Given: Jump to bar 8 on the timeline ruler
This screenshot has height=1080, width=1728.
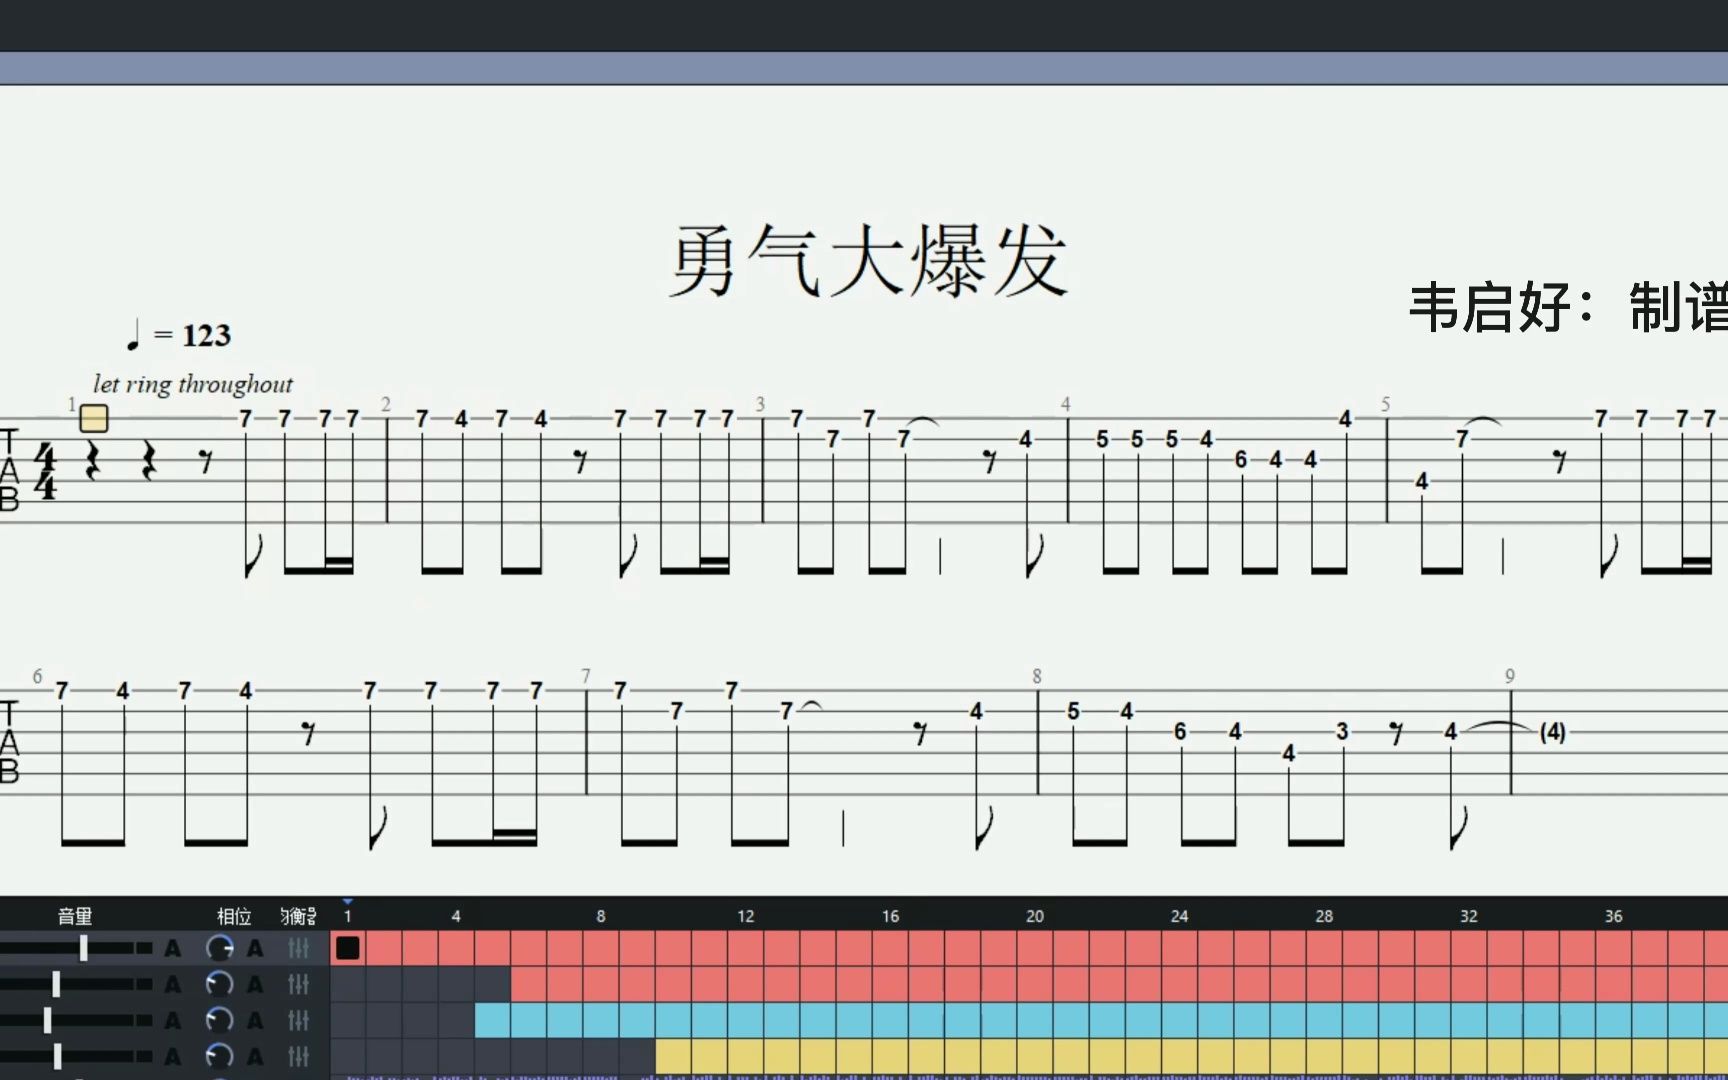Looking at the screenshot, I should [601, 916].
